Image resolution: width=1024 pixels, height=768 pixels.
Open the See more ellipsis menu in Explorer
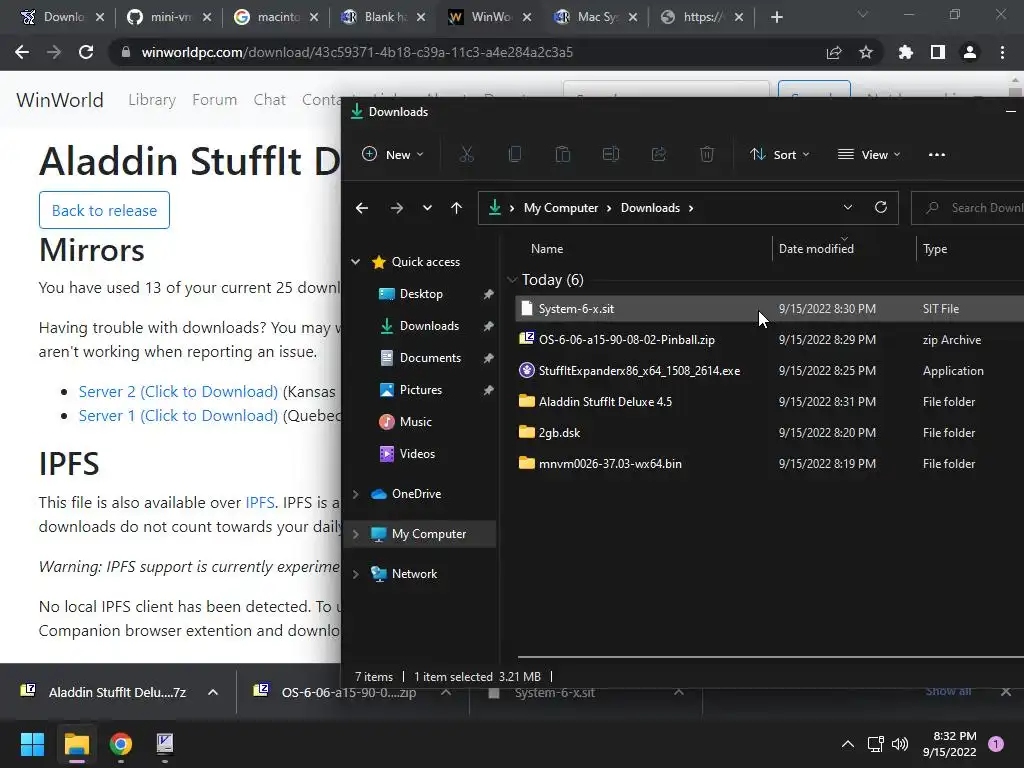pyautogui.click(x=936, y=155)
